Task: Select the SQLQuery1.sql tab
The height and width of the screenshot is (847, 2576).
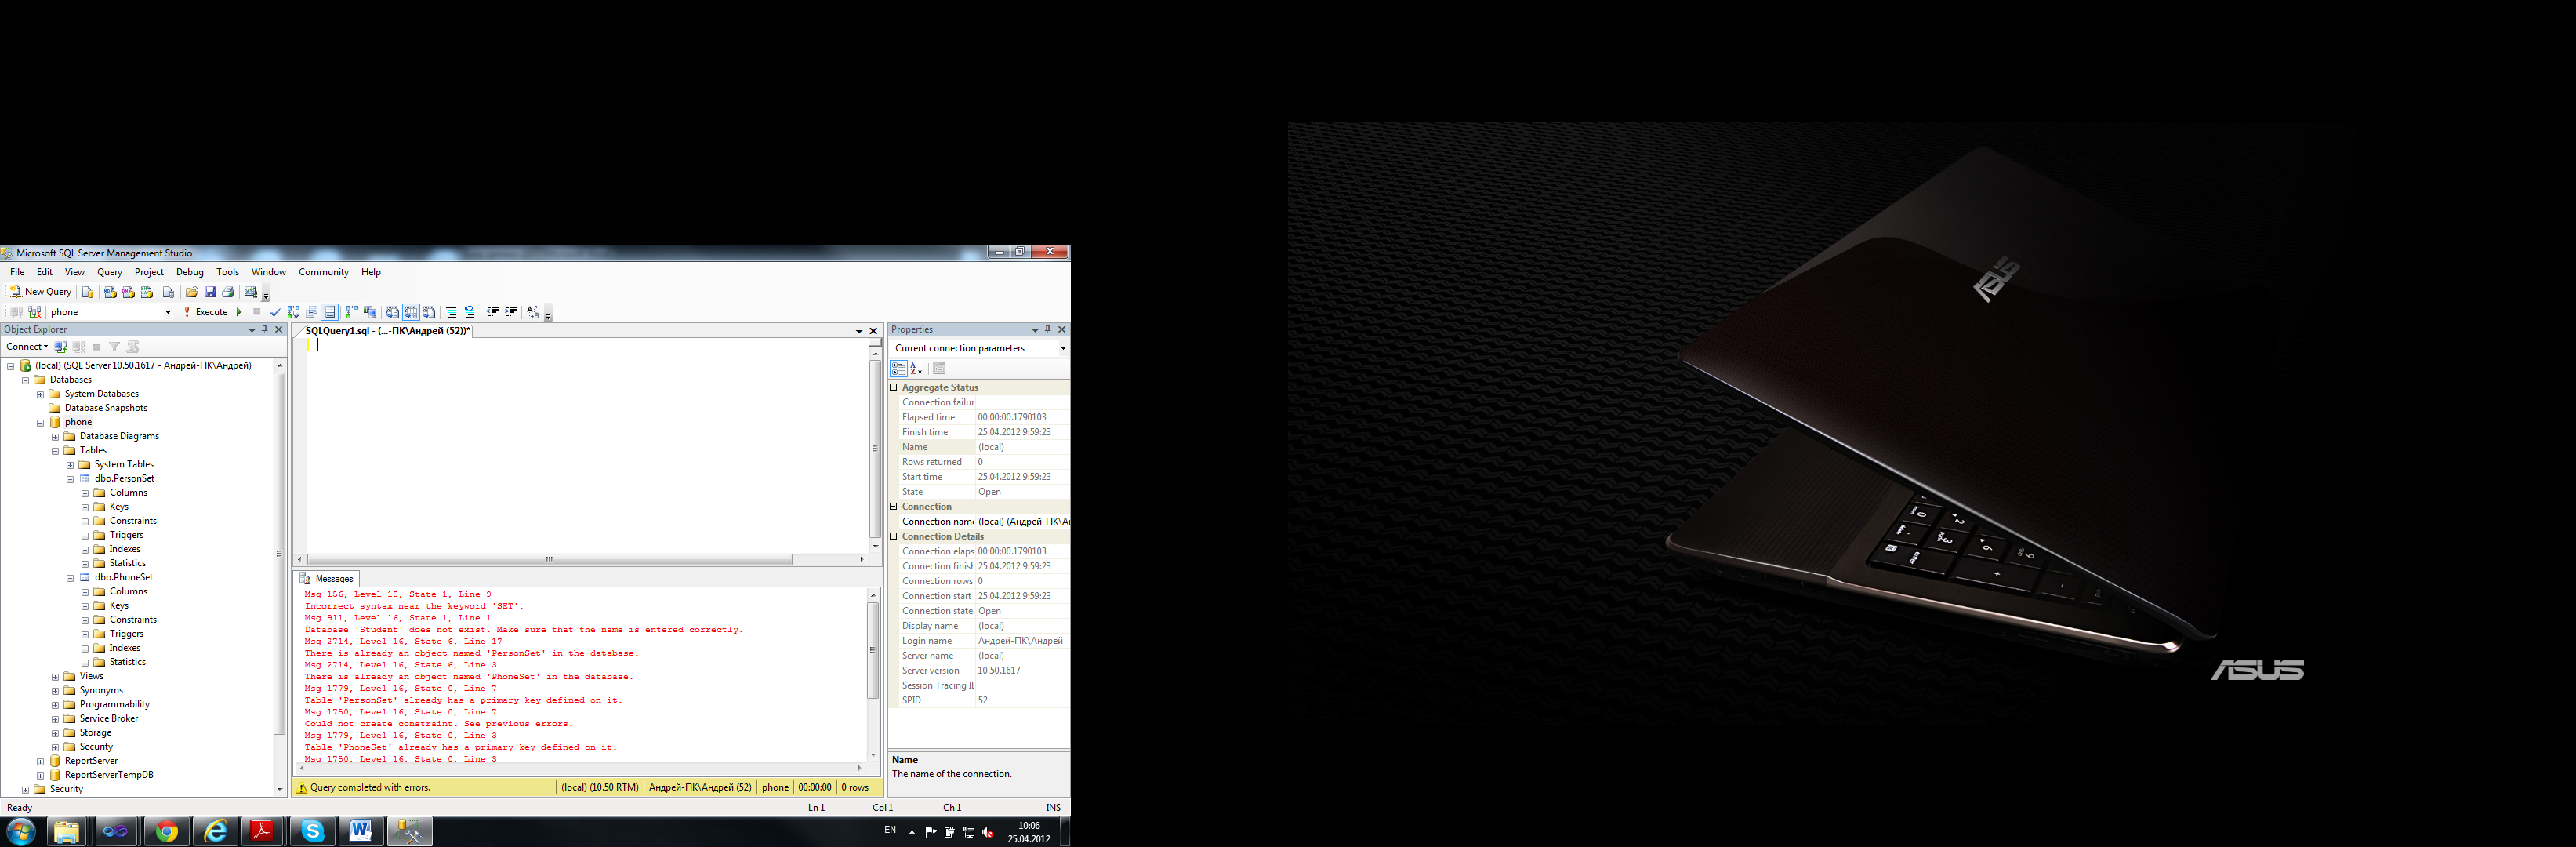Action: click(387, 331)
